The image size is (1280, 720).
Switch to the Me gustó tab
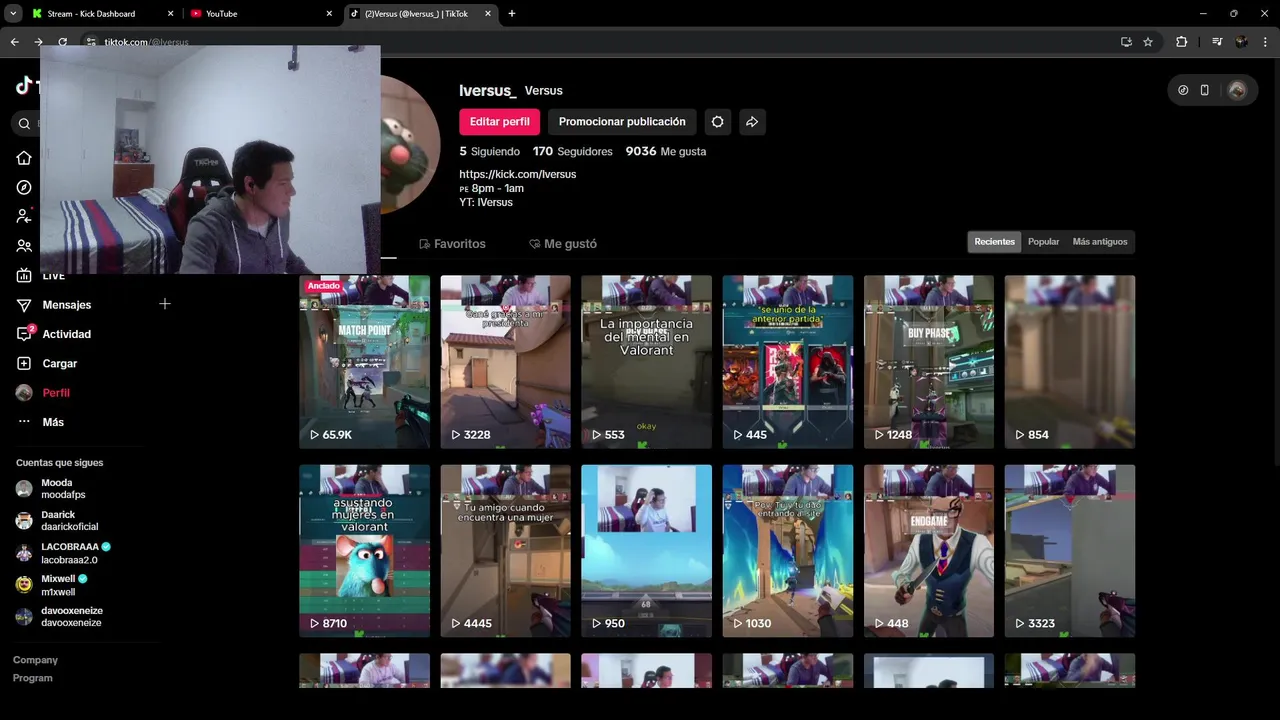click(x=563, y=244)
